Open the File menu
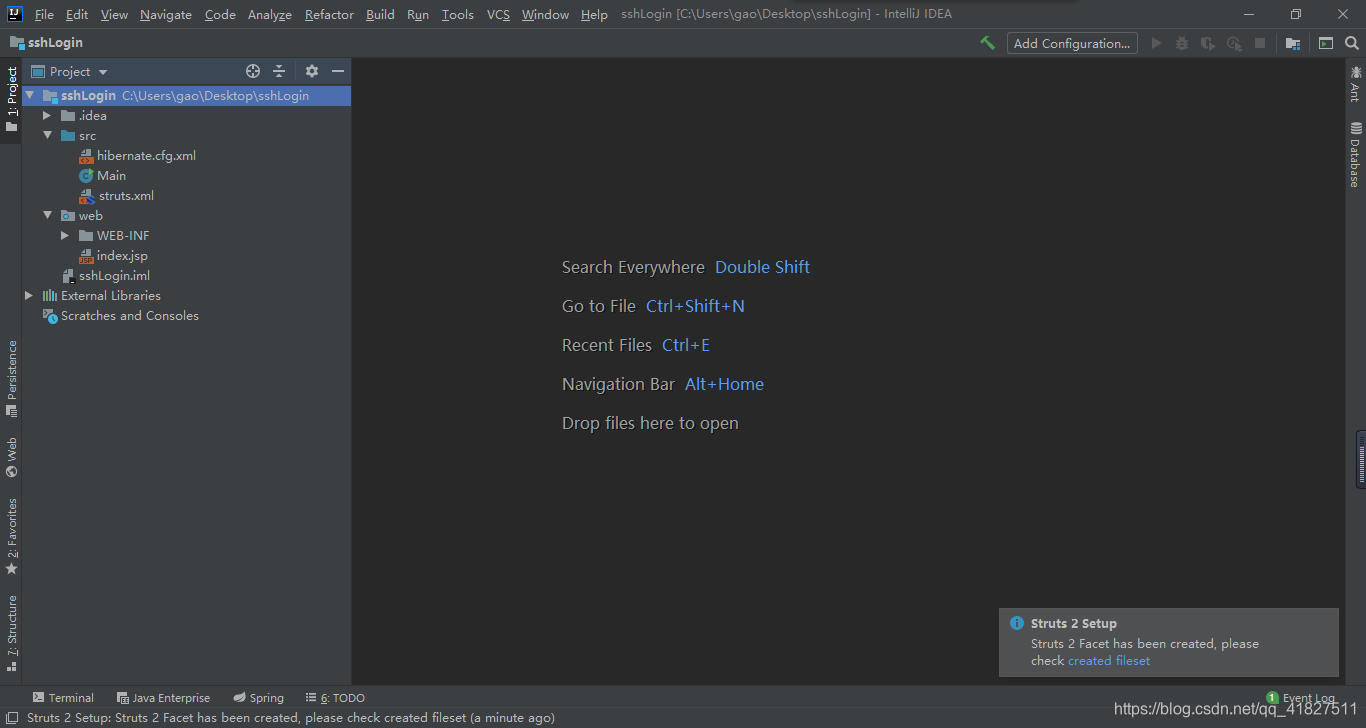This screenshot has height=728, width=1366. coord(44,14)
